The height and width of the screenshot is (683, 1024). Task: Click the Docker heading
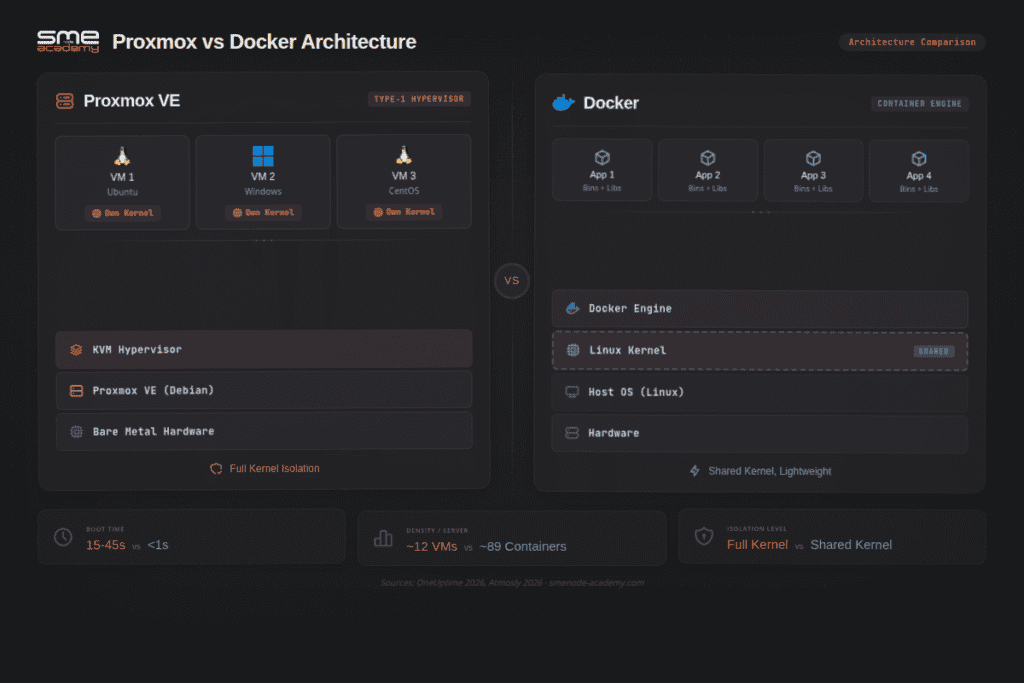[611, 103]
